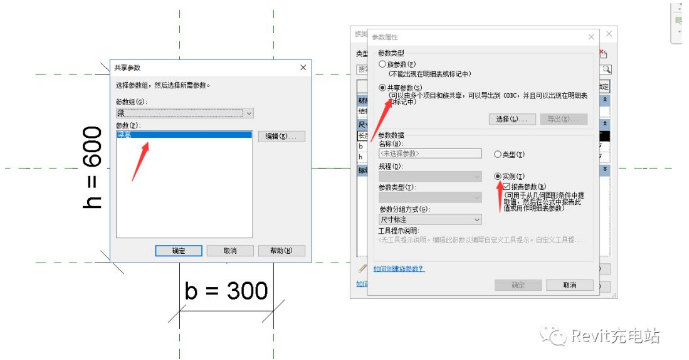
Task: Select the h = 600 dimension label
Action: [x=92, y=167]
